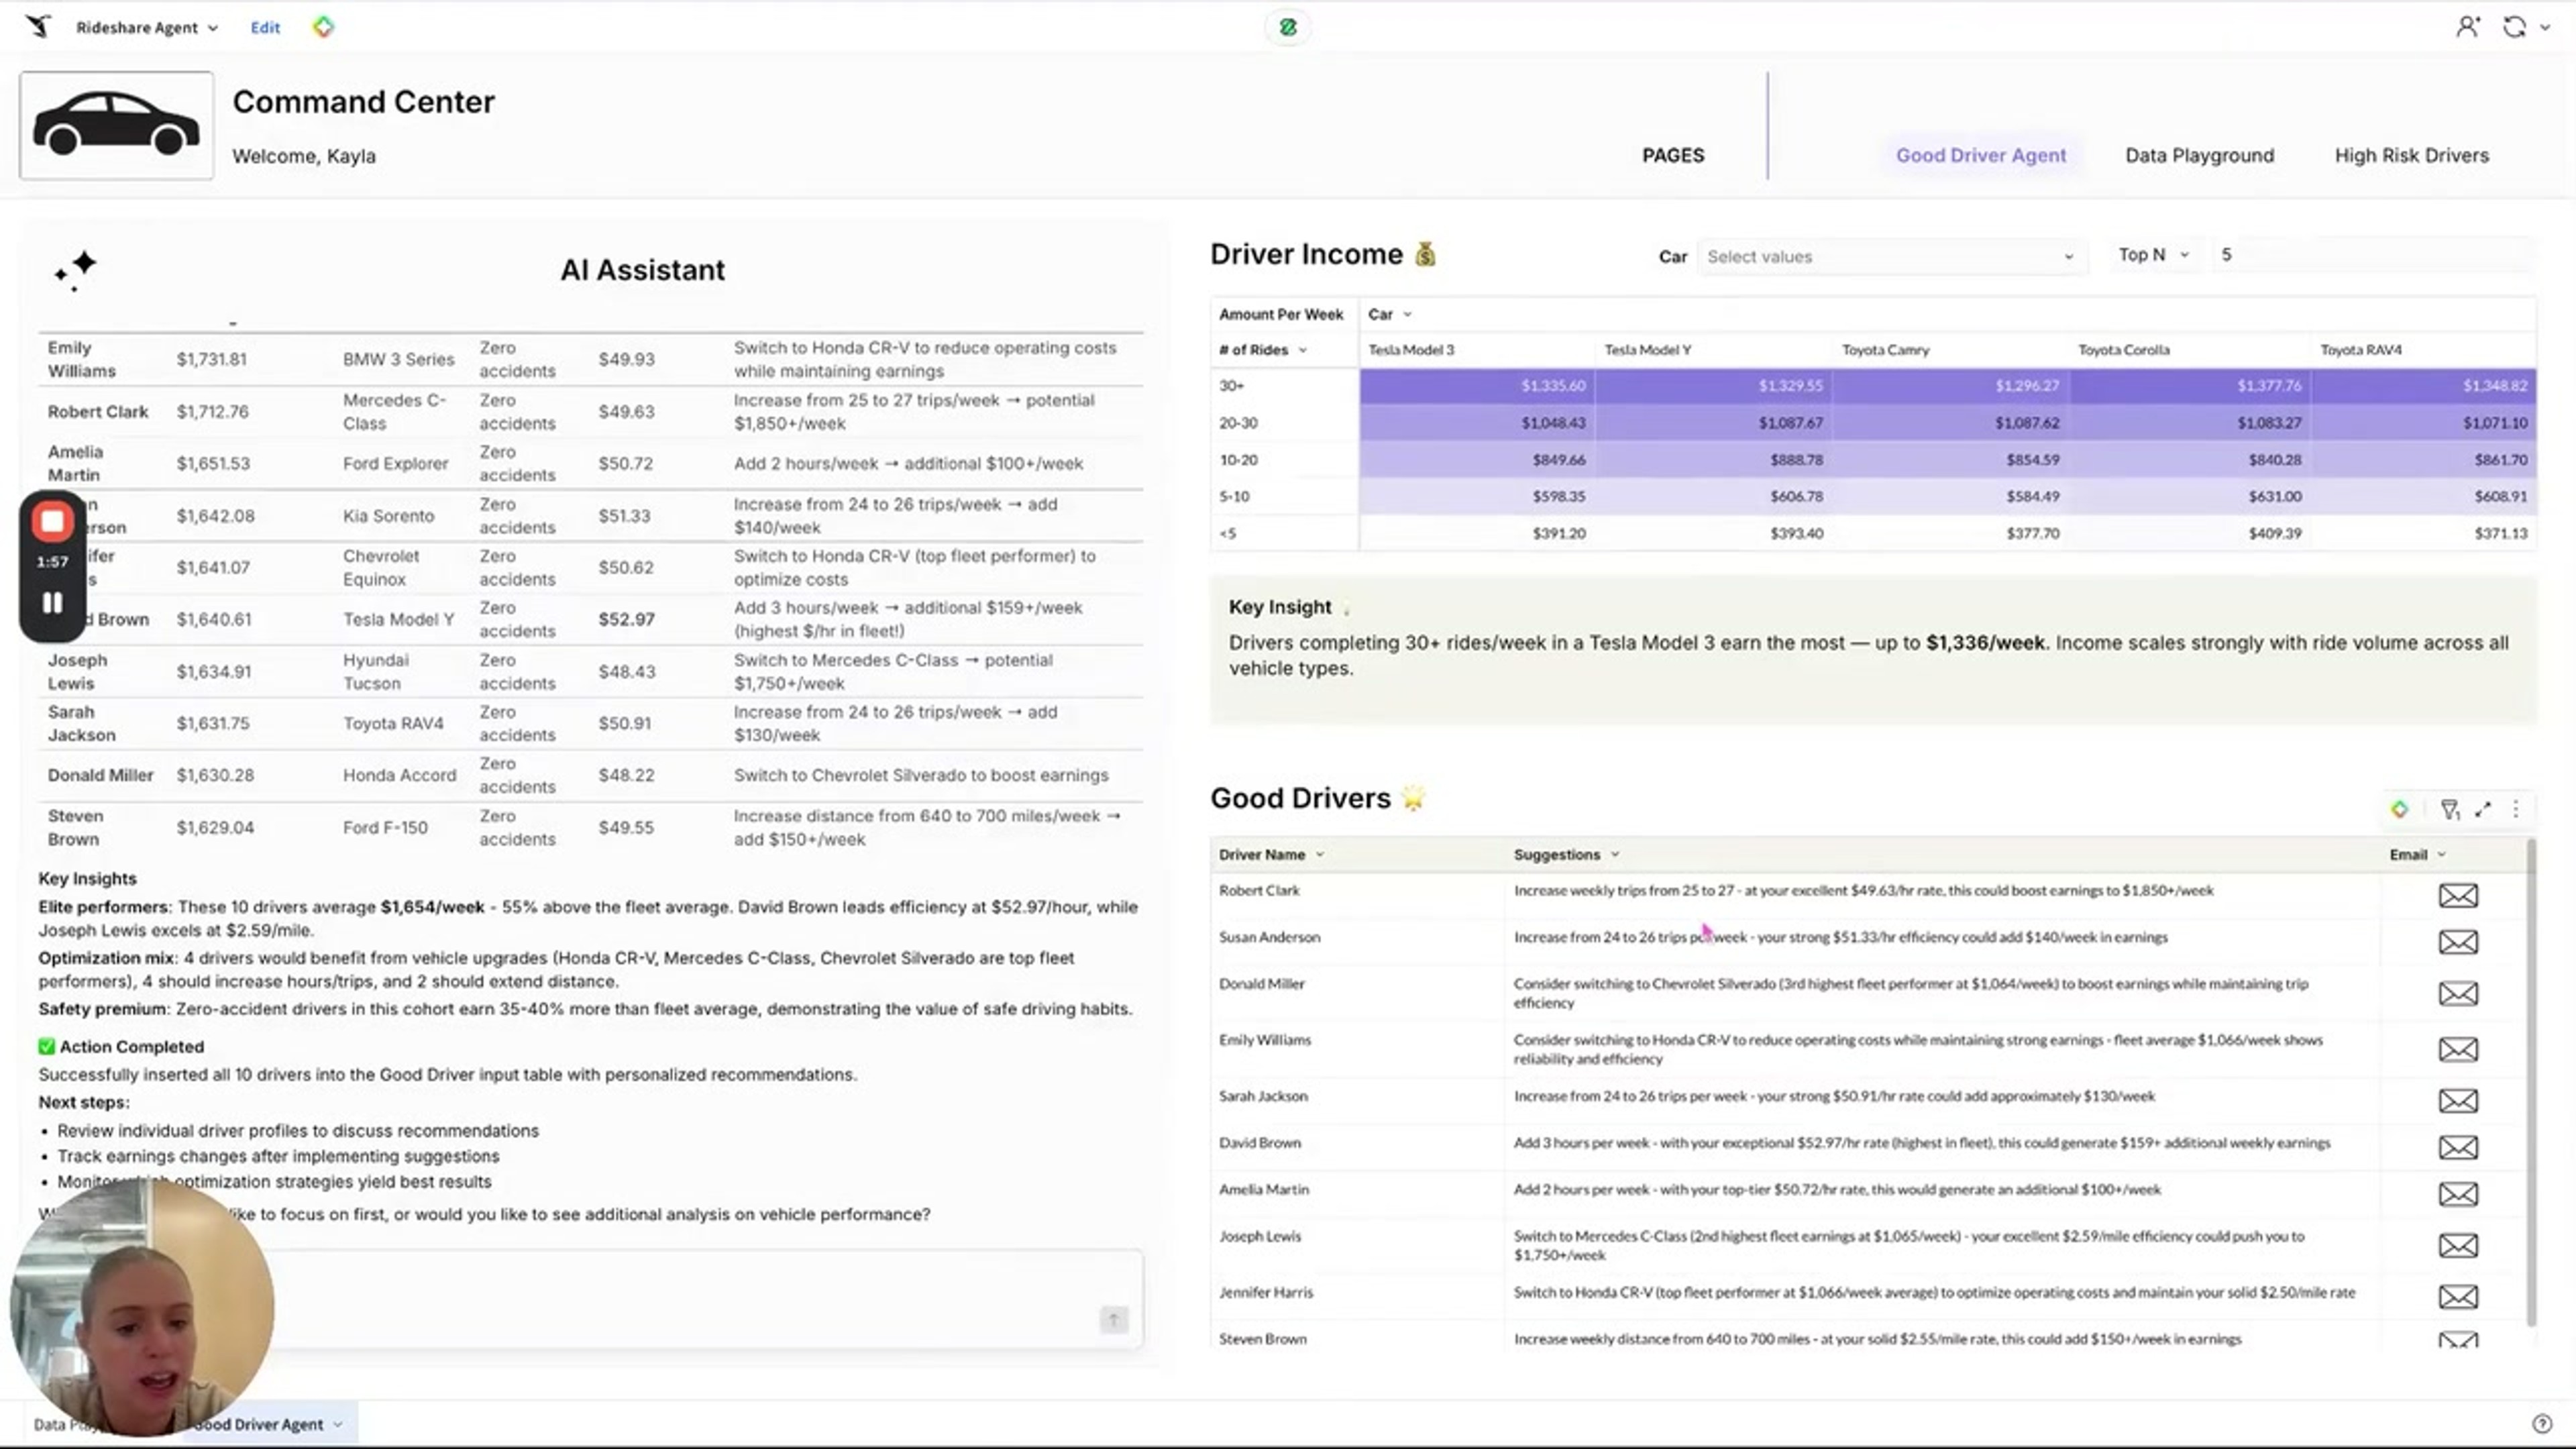Open the add user icon at top right
2576x1449 pixels.
[2467, 27]
